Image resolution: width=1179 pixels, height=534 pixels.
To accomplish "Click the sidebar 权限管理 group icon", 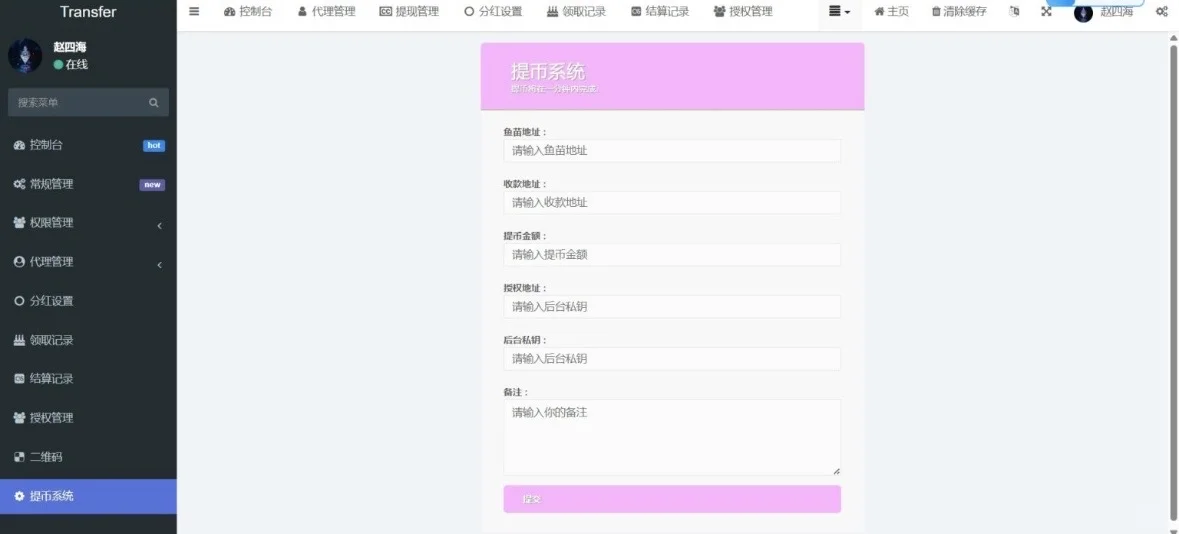I will pos(20,223).
